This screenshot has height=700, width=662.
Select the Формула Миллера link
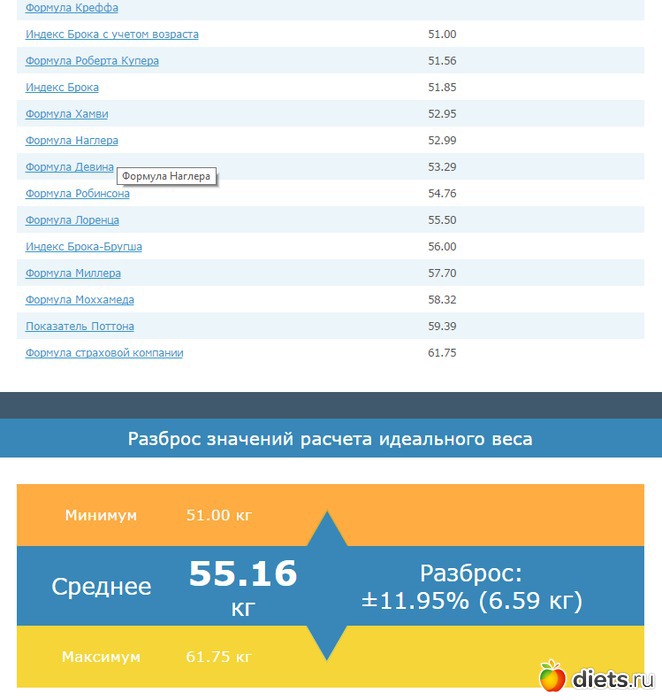[73, 273]
